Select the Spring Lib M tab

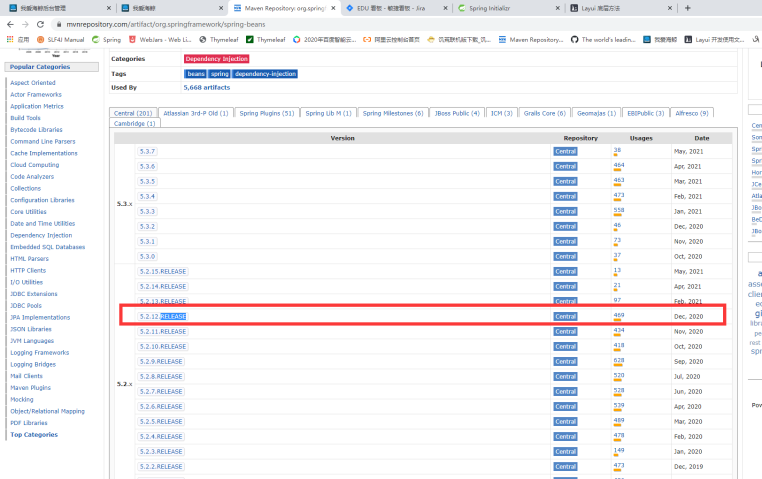click(x=329, y=113)
